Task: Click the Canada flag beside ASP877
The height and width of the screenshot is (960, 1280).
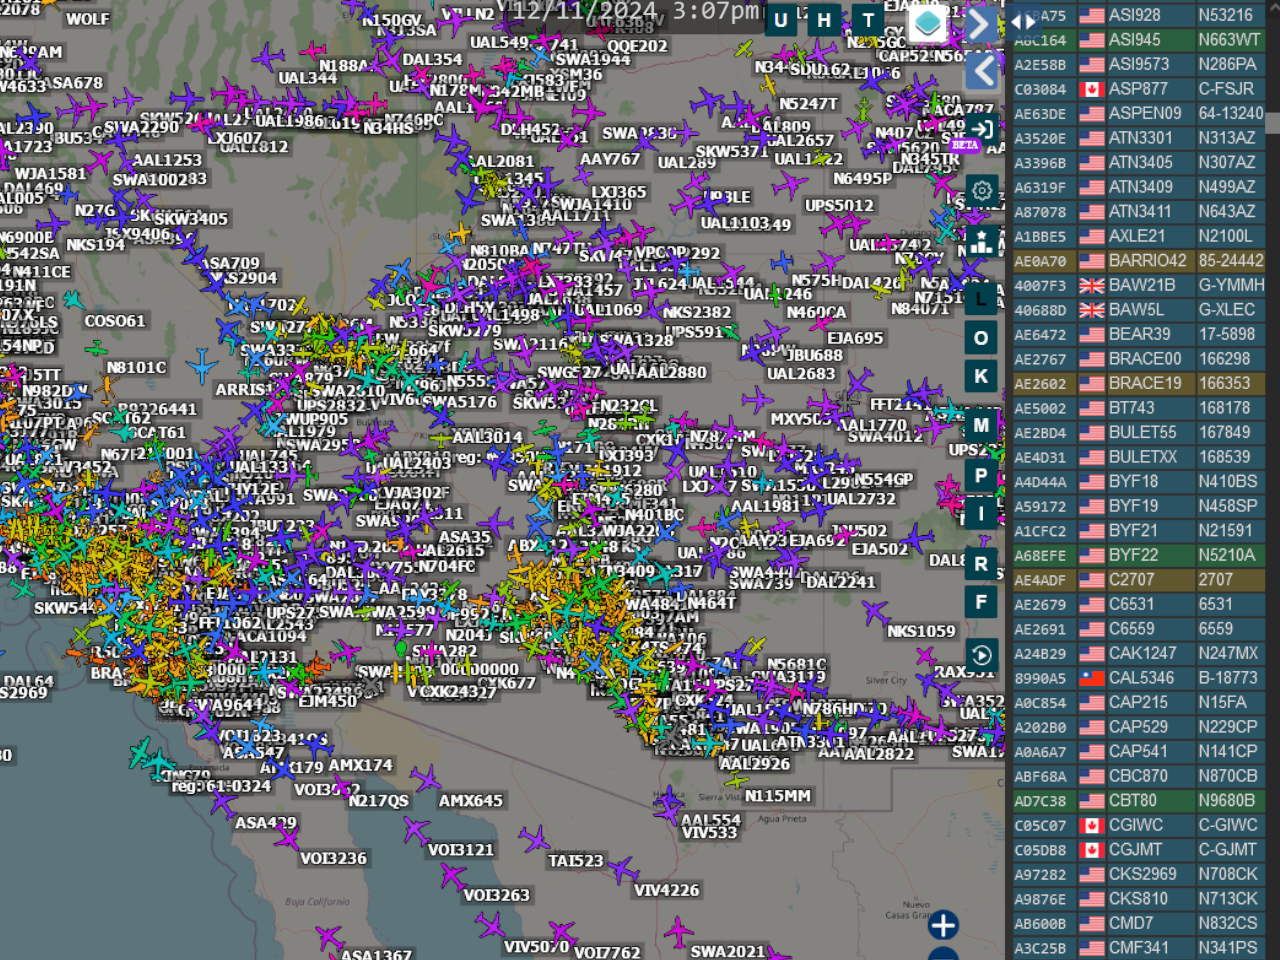Action: coord(1092,89)
